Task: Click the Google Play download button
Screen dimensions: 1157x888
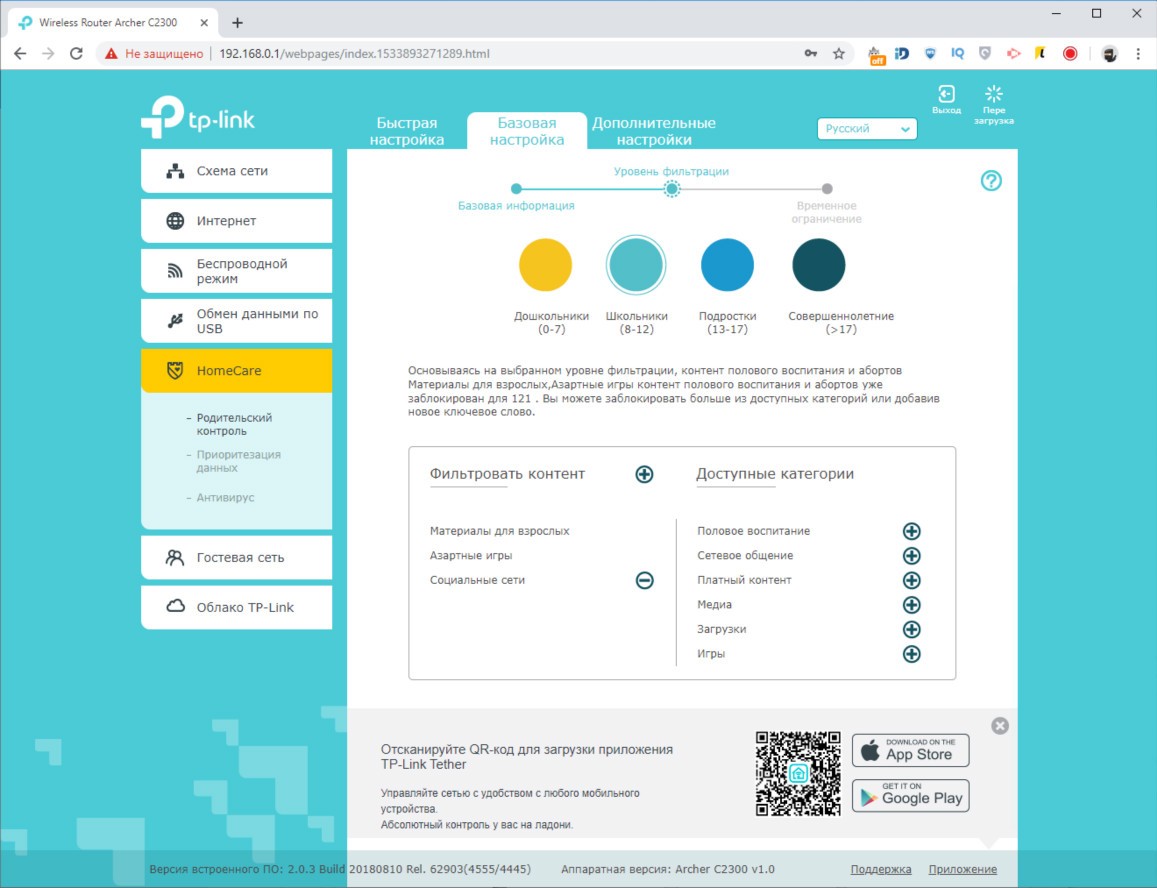Action: coord(910,796)
